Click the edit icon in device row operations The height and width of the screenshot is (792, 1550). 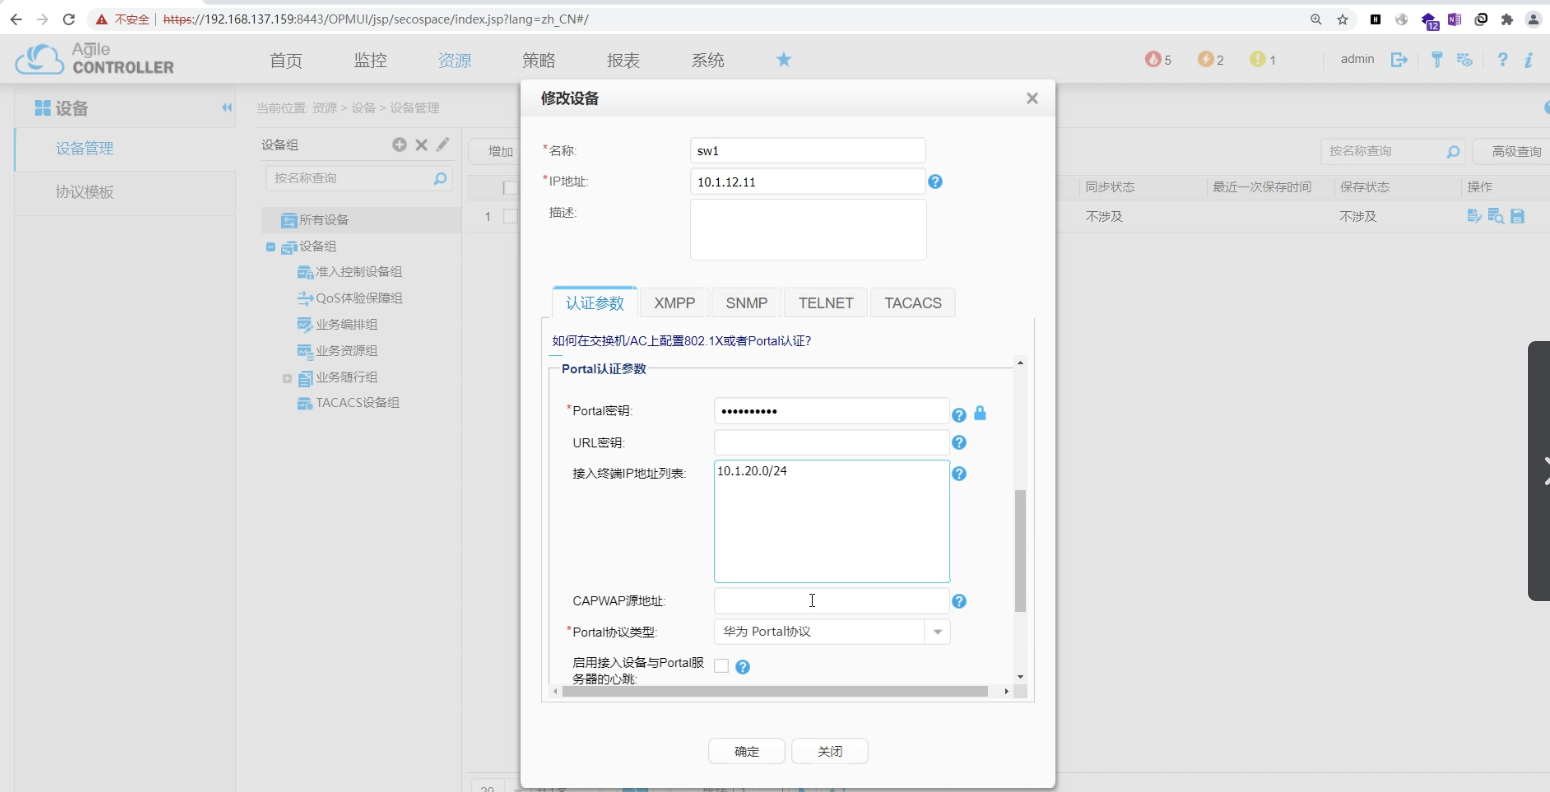tap(1474, 216)
